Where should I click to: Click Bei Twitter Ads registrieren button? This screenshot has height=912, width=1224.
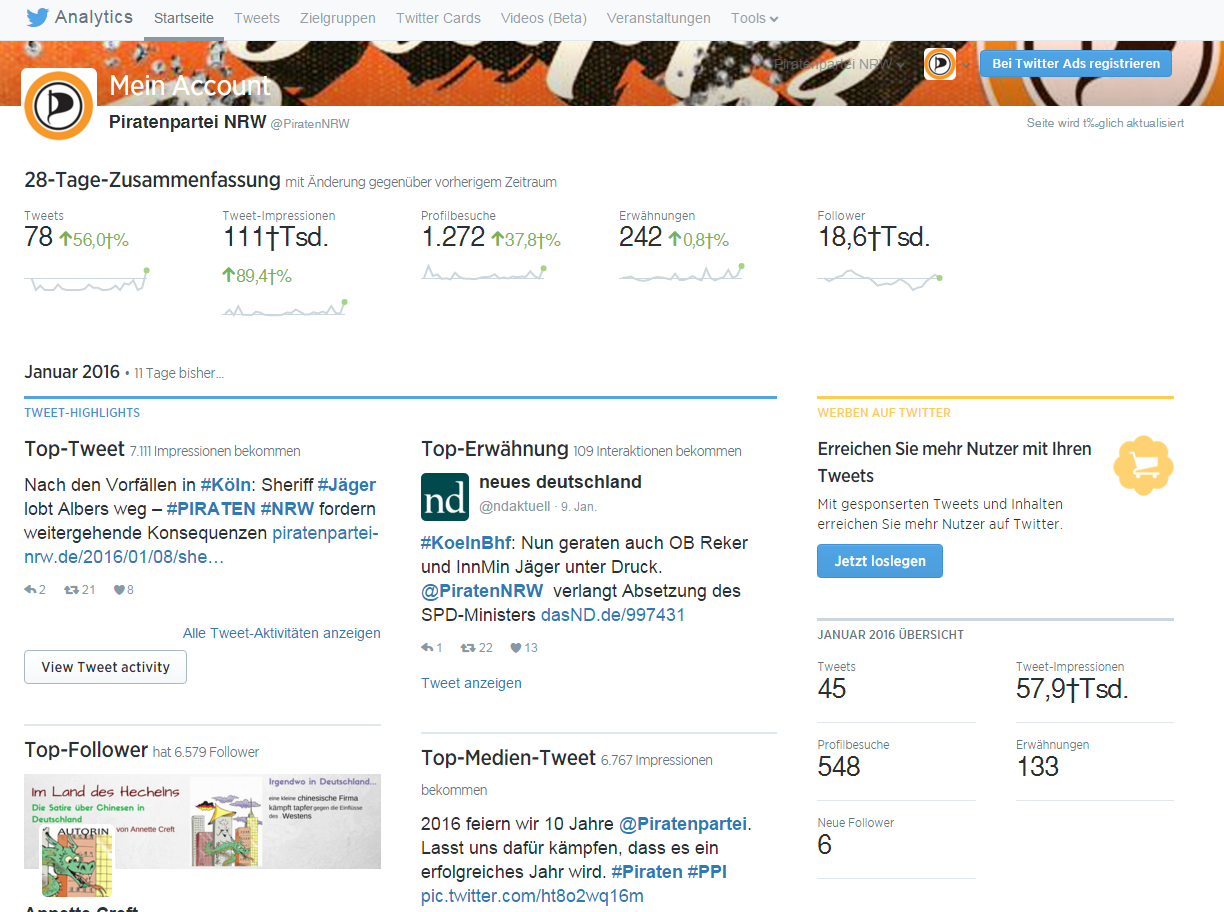click(1076, 63)
